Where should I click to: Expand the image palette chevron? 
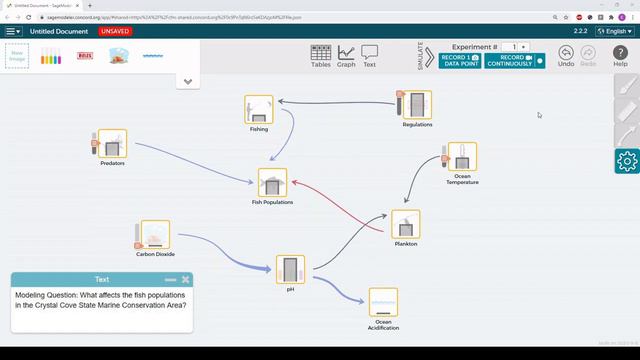coord(188,82)
